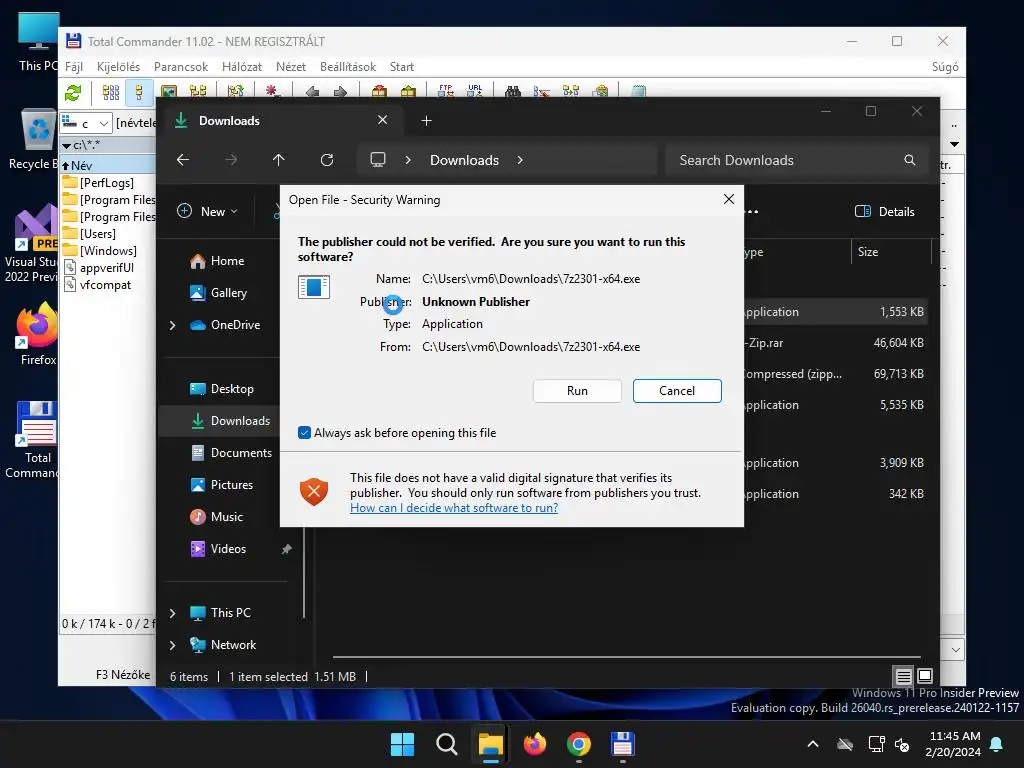Open Fájl menu in Total Commander
Screen dimensions: 1024x768
point(74,67)
